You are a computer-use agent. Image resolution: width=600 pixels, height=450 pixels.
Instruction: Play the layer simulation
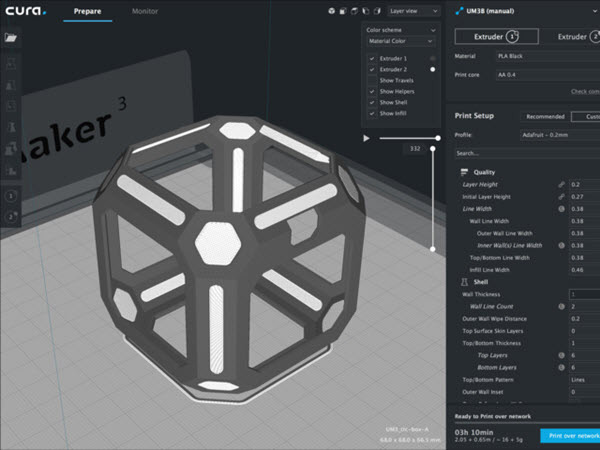[x=367, y=138]
